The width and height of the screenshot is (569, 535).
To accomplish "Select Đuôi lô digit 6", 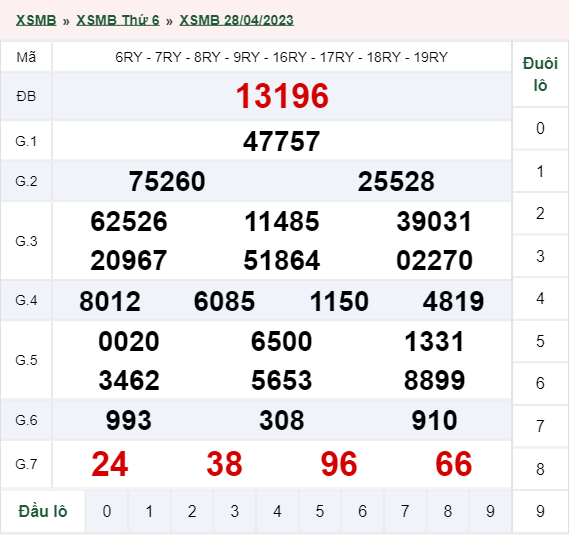I will coord(540,383).
